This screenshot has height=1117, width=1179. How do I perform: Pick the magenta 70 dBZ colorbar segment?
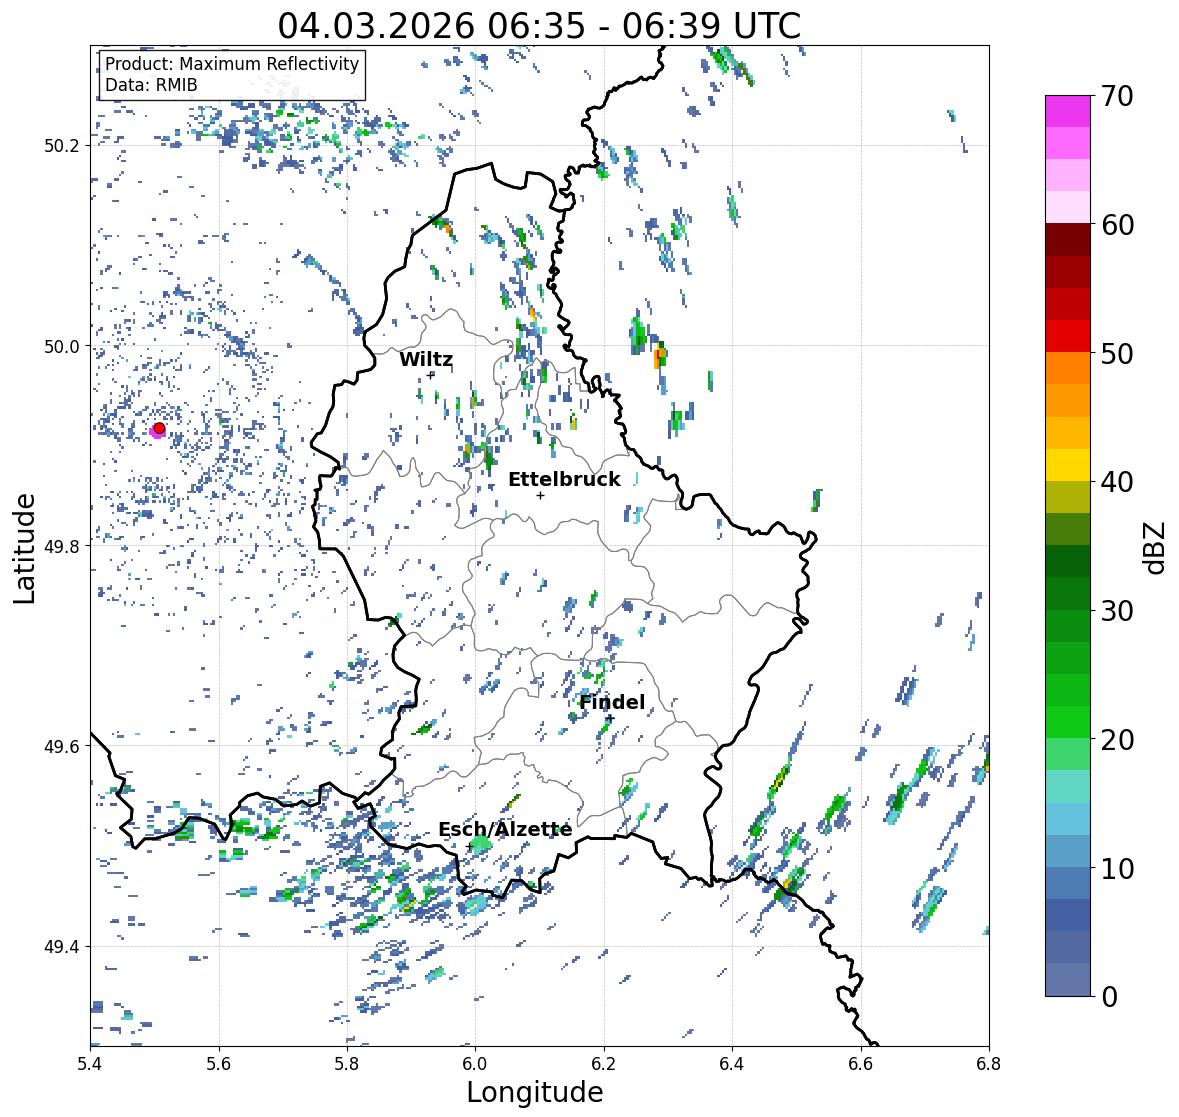pos(1068,111)
